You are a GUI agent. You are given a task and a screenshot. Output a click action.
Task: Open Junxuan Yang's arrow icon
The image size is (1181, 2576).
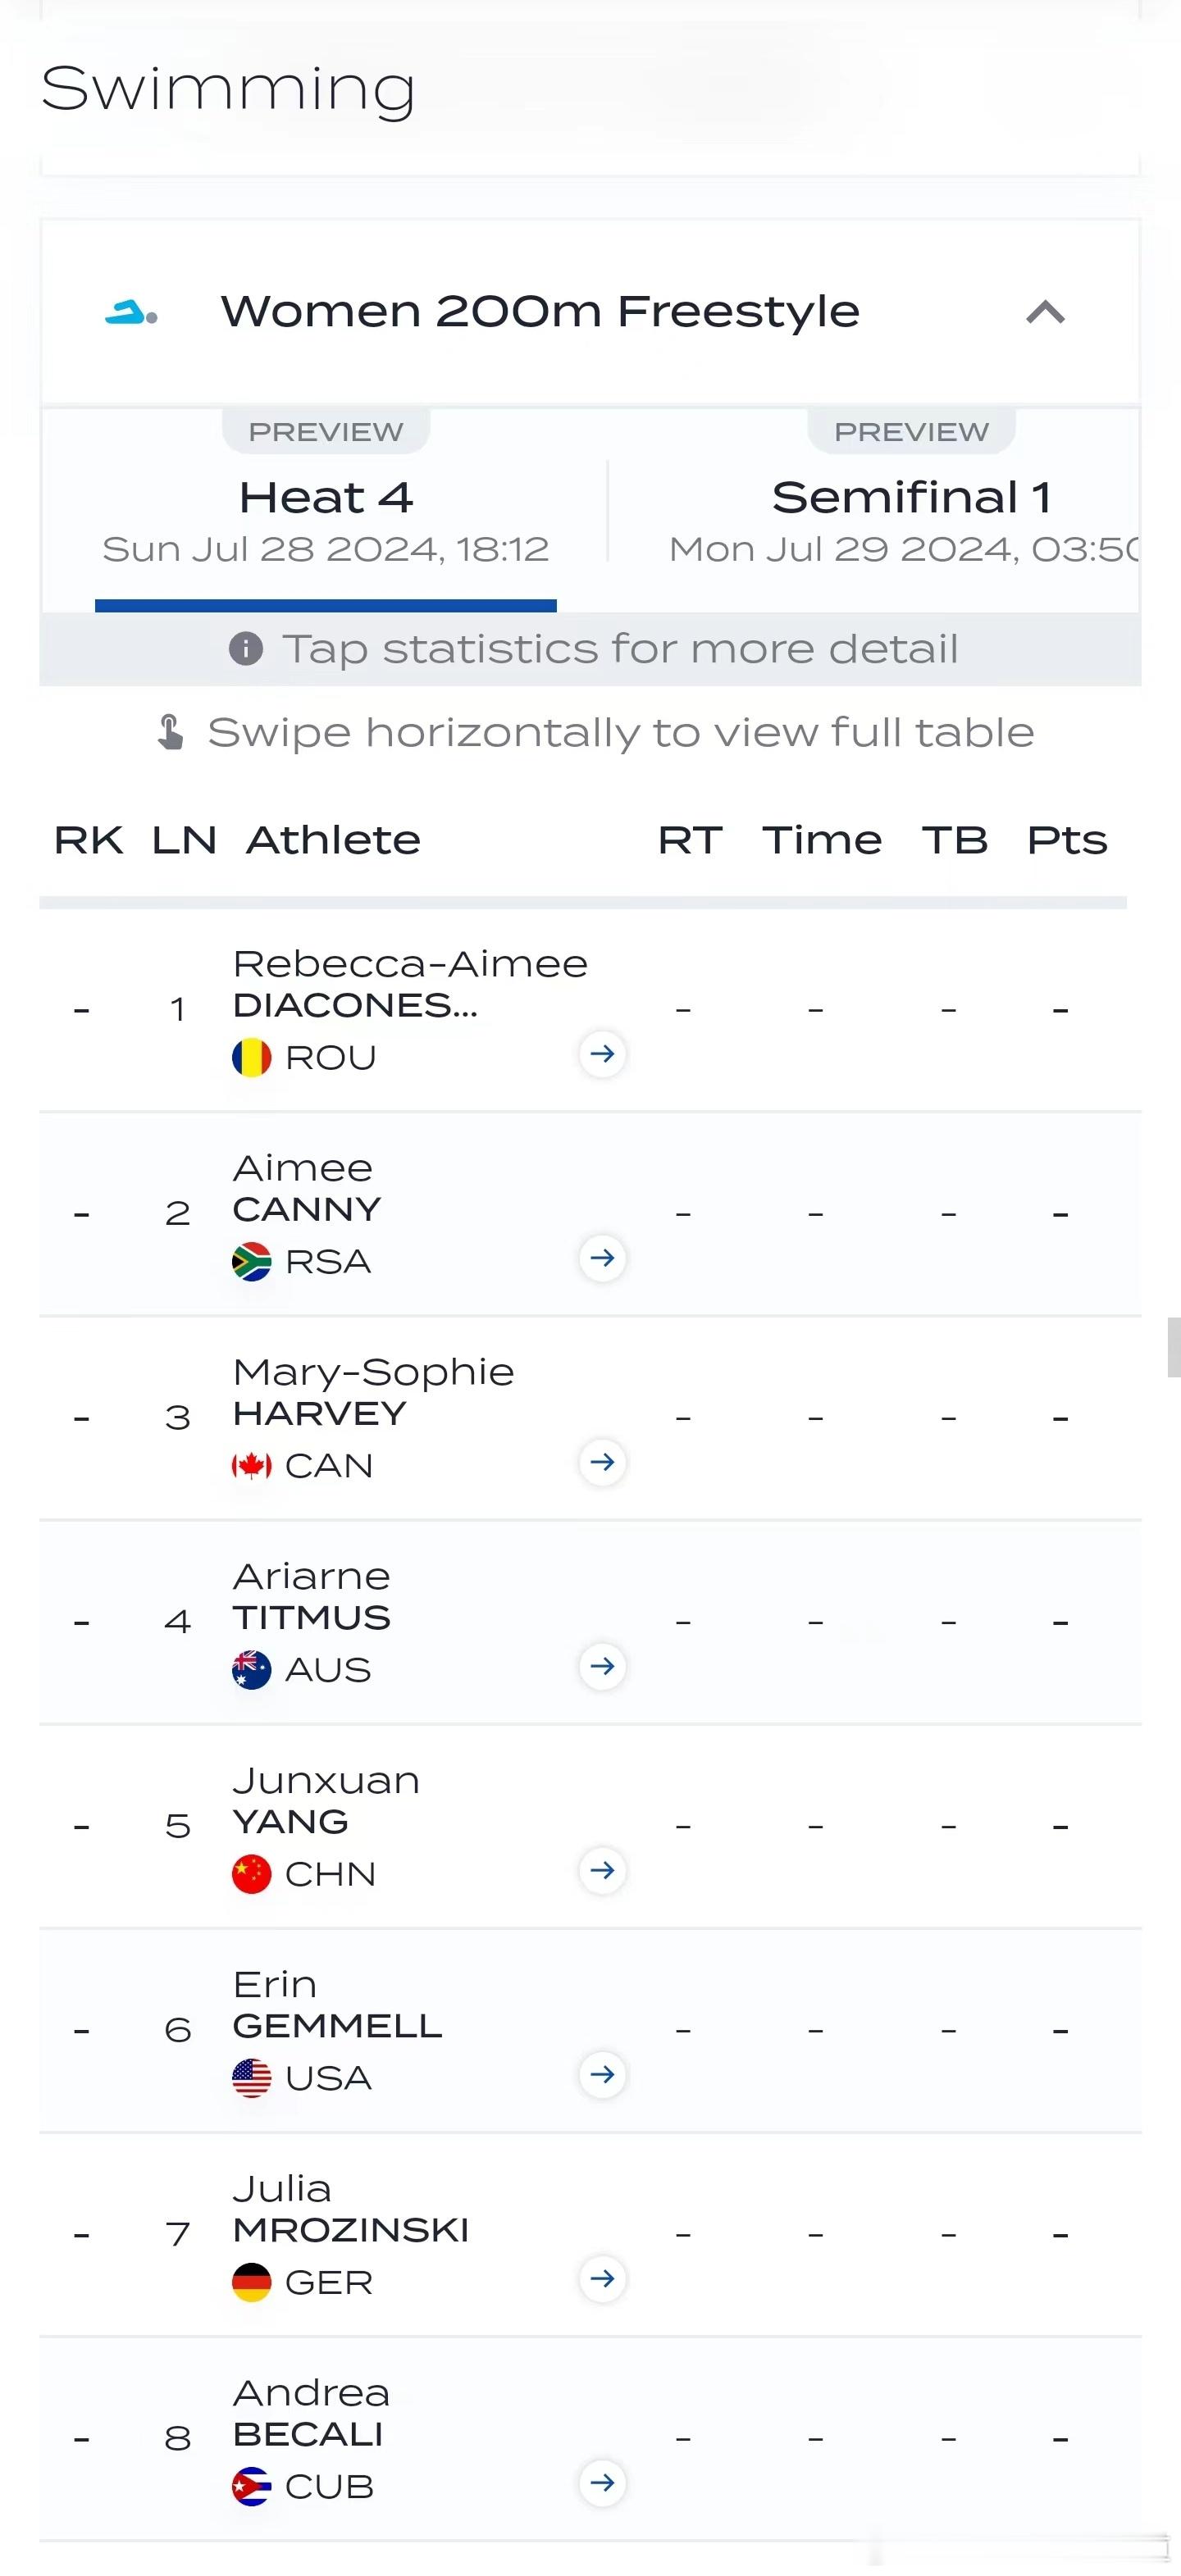602,1870
